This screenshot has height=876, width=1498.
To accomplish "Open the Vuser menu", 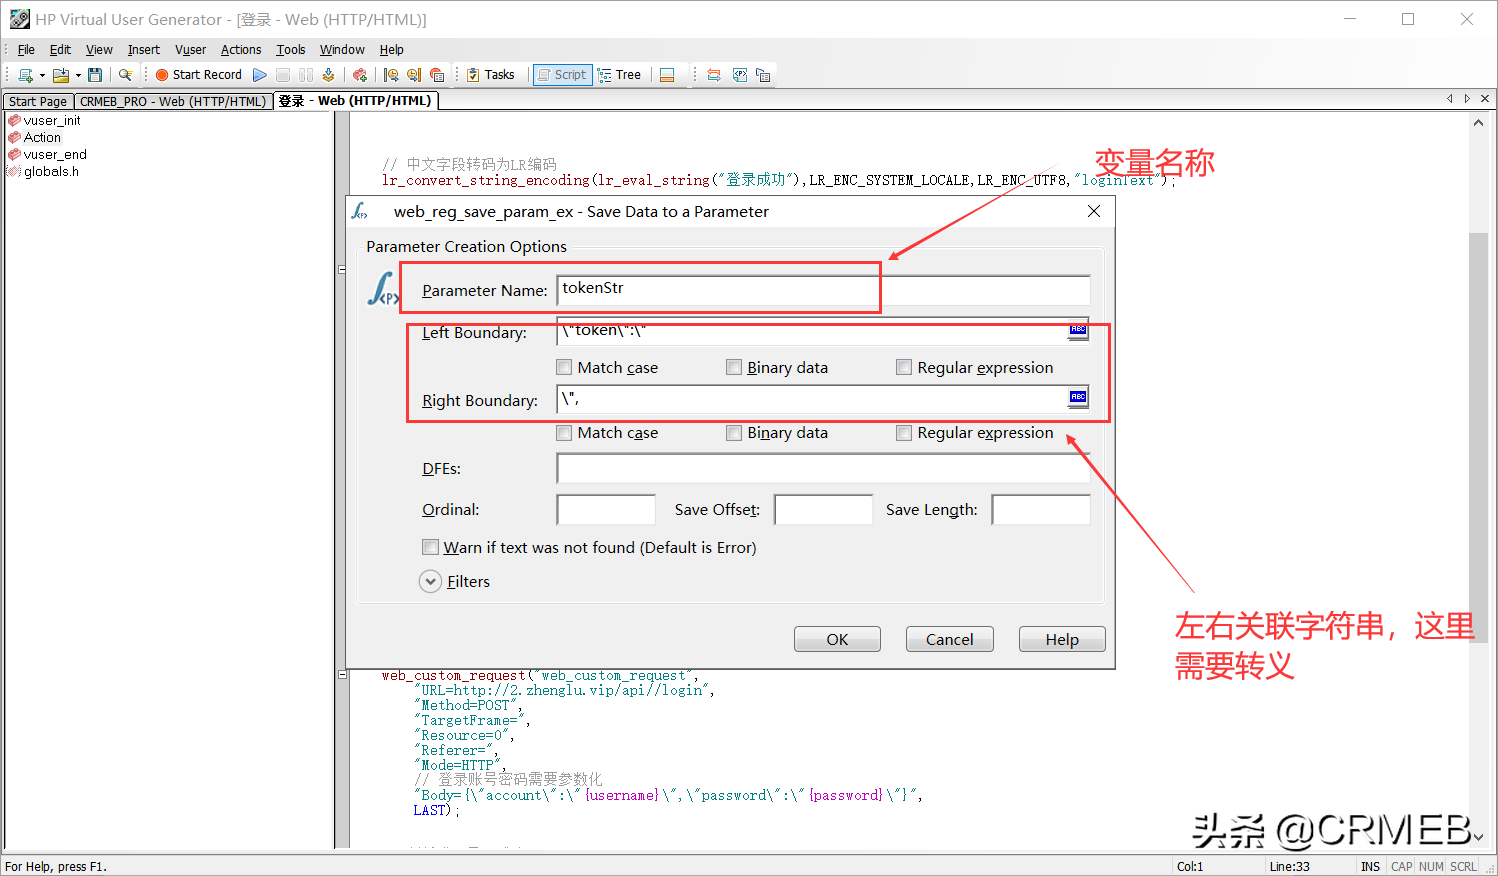I will point(190,50).
